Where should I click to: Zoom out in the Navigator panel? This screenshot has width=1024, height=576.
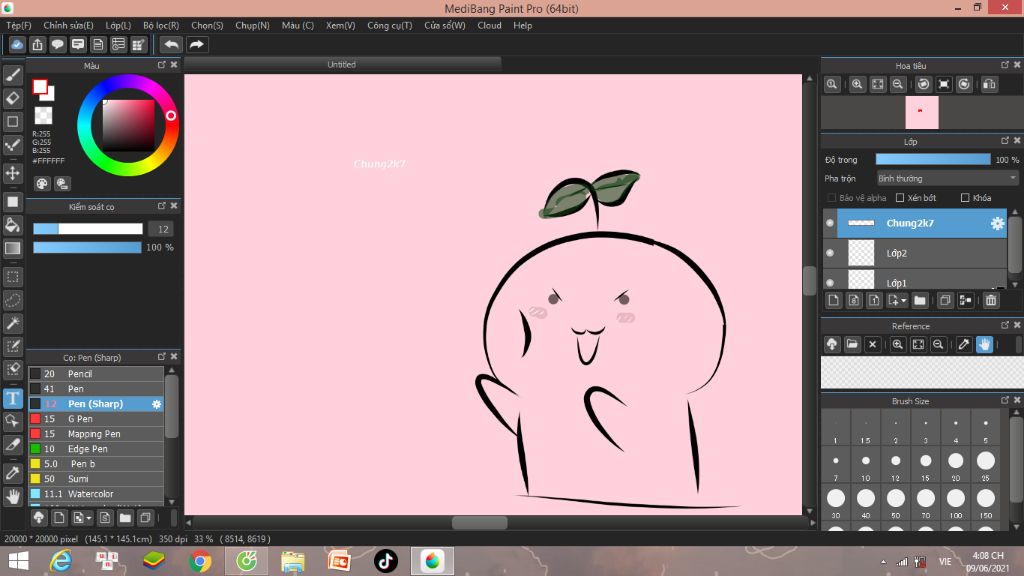(x=898, y=84)
